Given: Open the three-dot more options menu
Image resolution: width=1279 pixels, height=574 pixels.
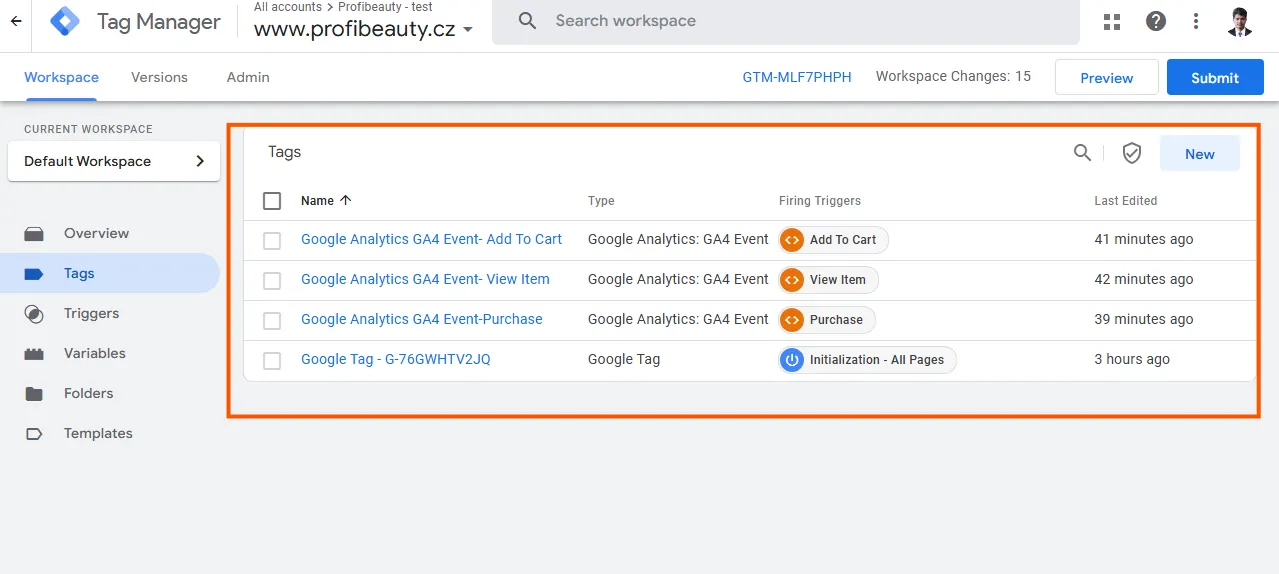Looking at the screenshot, I should click(1196, 21).
